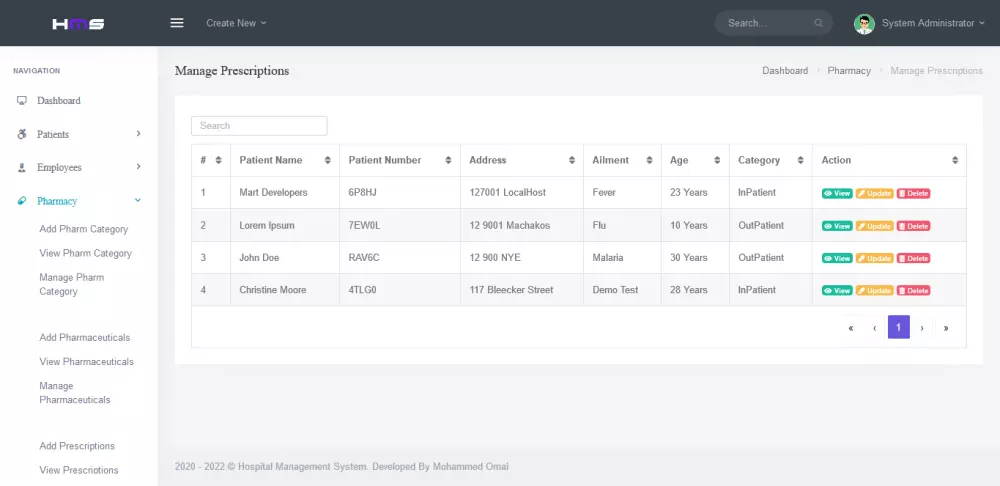Go to previous page arrow

(874, 327)
